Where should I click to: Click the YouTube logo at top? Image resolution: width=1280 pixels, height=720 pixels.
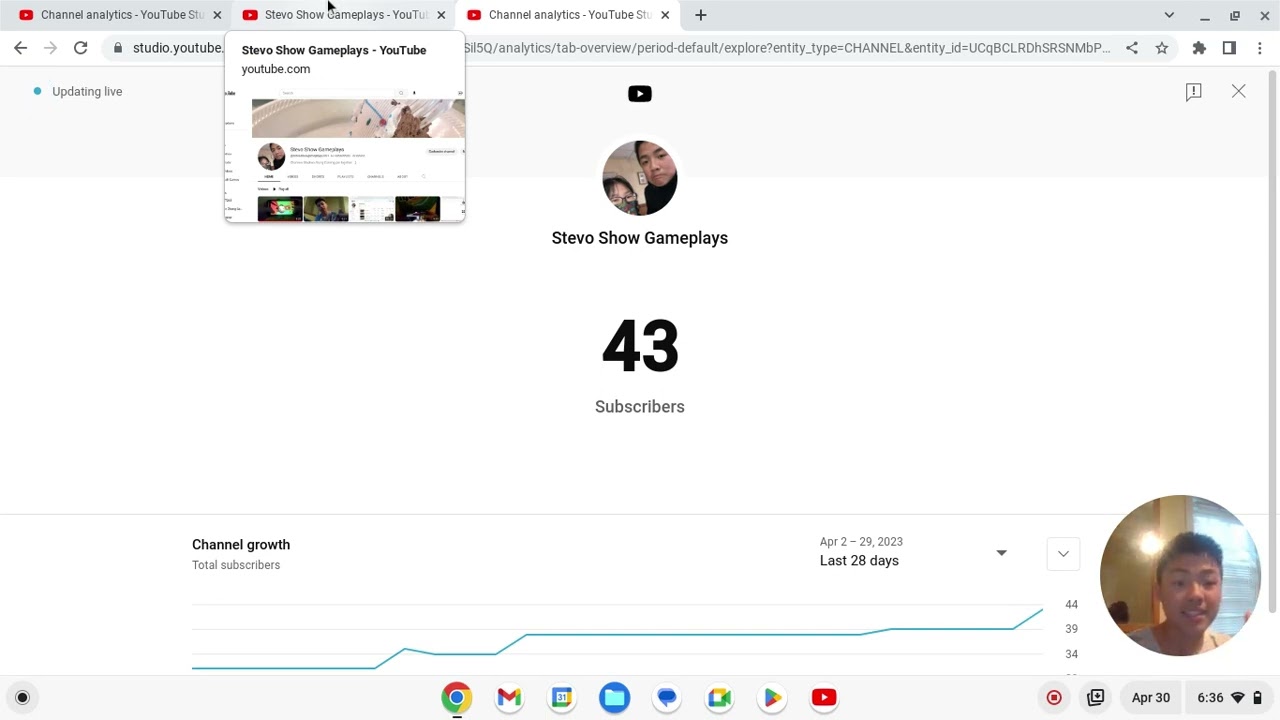pos(640,94)
